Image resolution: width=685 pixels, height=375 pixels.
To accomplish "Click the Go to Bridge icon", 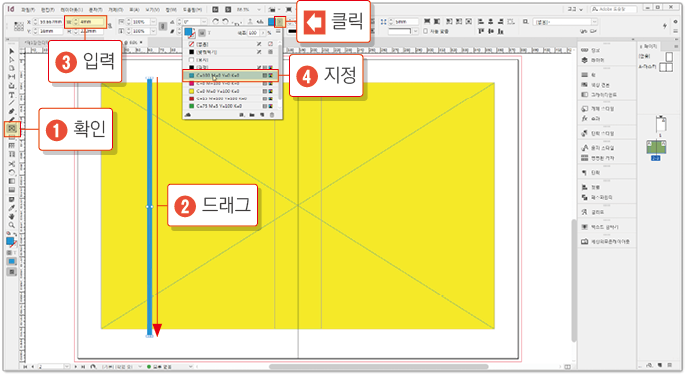I will tap(215, 9).
